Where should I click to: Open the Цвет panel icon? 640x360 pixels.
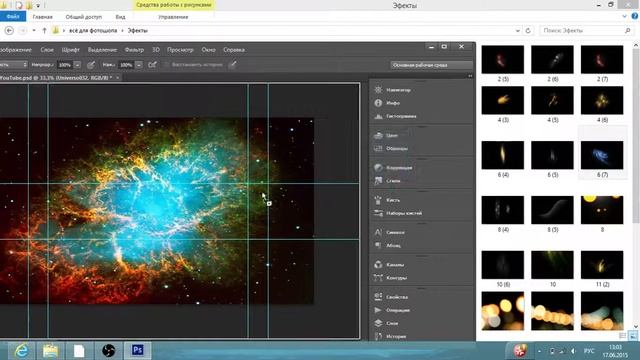[378, 135]
